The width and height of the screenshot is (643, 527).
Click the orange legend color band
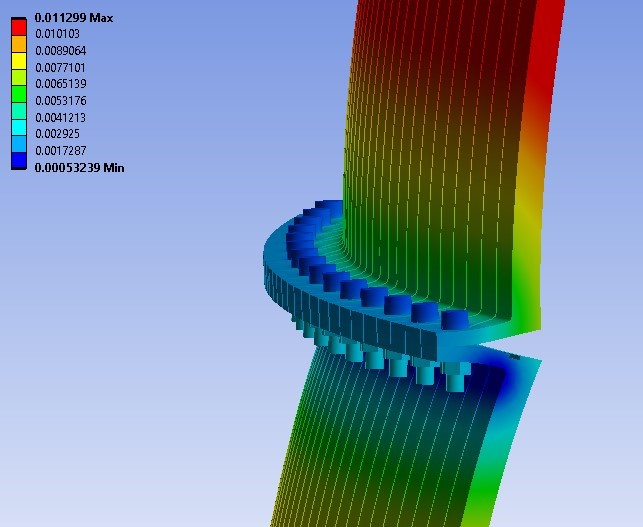point(19,43)
